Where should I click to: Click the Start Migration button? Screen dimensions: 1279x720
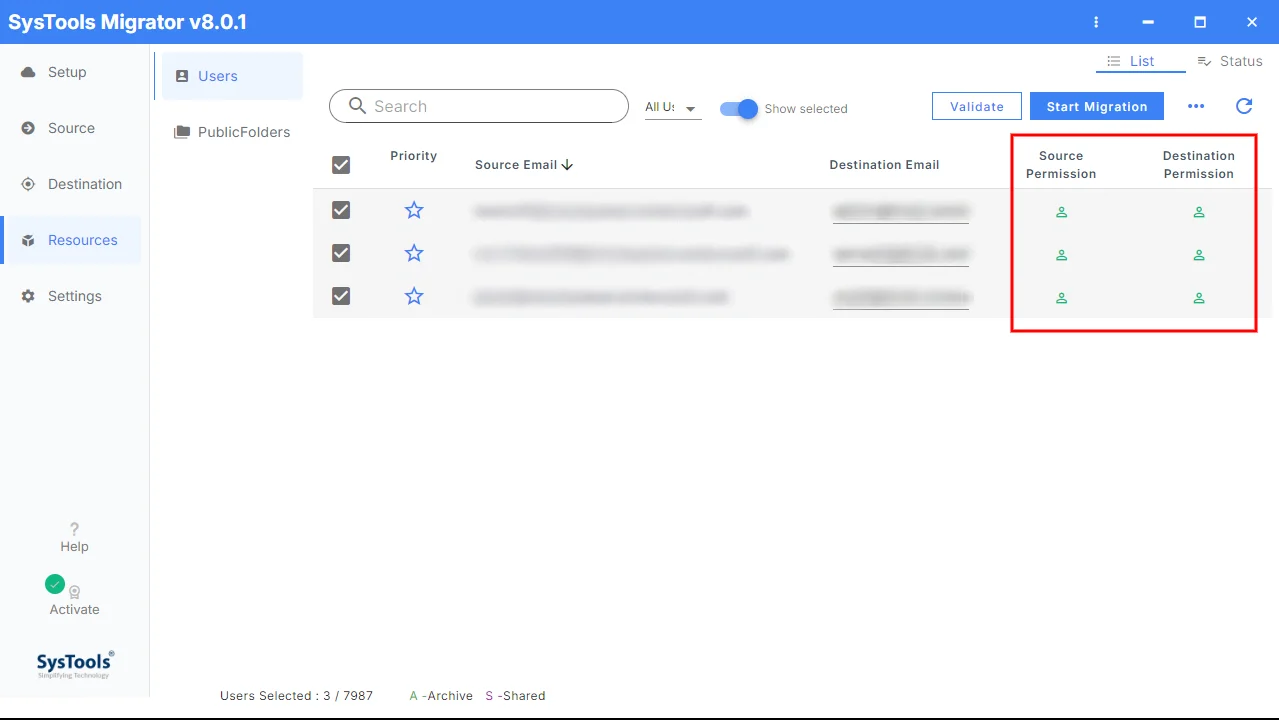pos(1097,106)
